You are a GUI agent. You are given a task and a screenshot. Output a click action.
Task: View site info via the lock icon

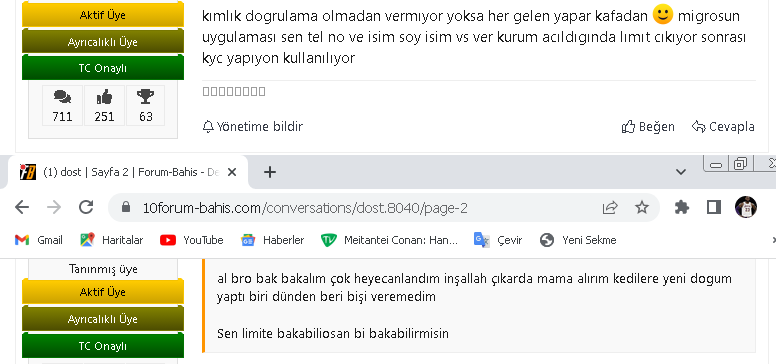(126, 207)
